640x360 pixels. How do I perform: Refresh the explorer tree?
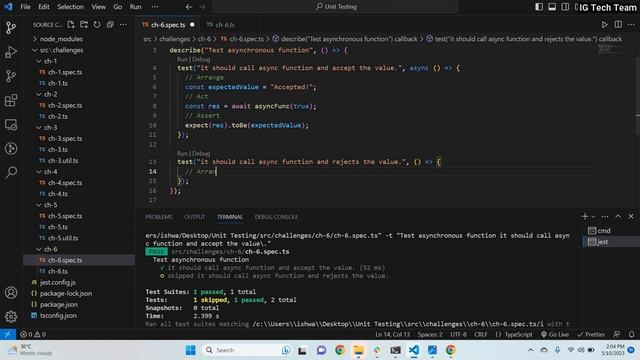pos(97,24)
